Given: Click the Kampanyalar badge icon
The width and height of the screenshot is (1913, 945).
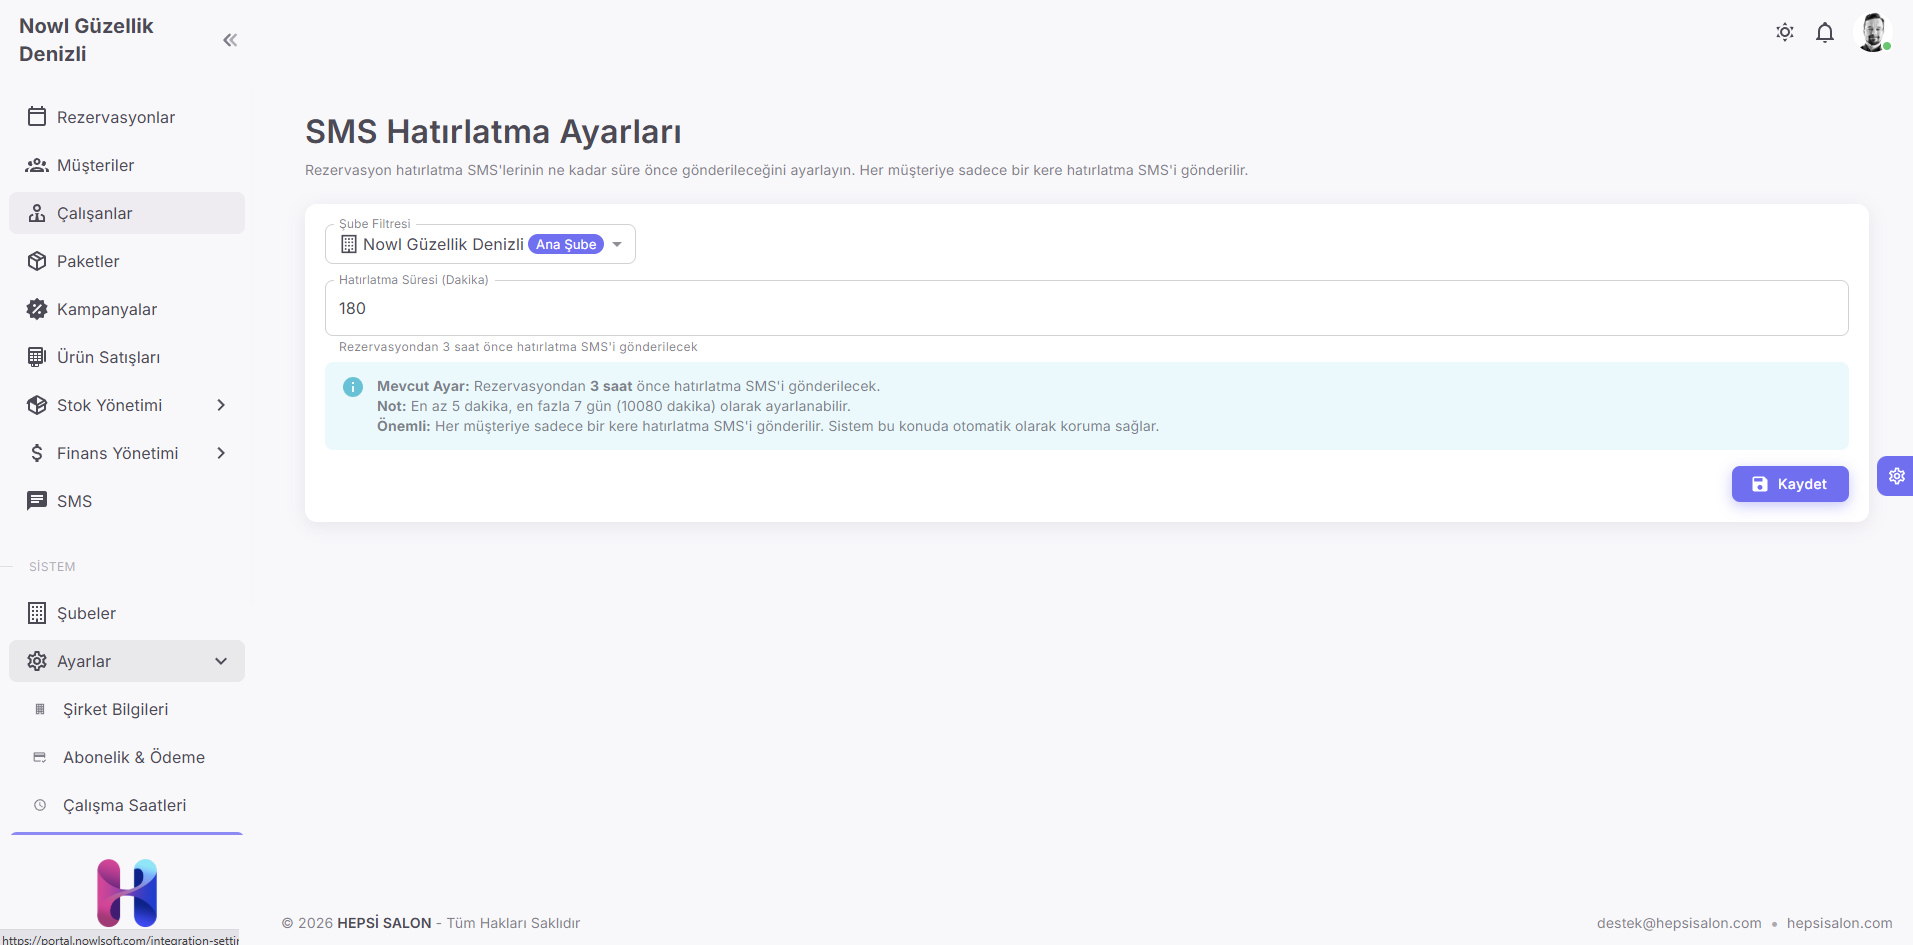Looking at the screenshot, I should click(37, 309).
